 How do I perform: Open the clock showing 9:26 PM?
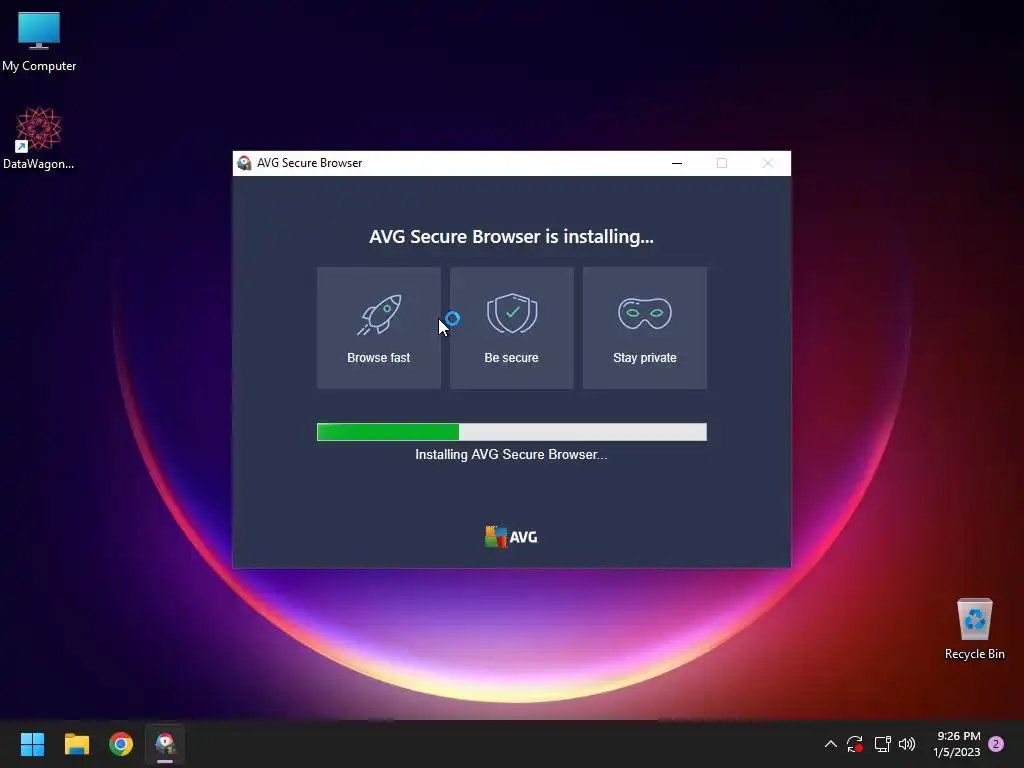tap(957, 744)
